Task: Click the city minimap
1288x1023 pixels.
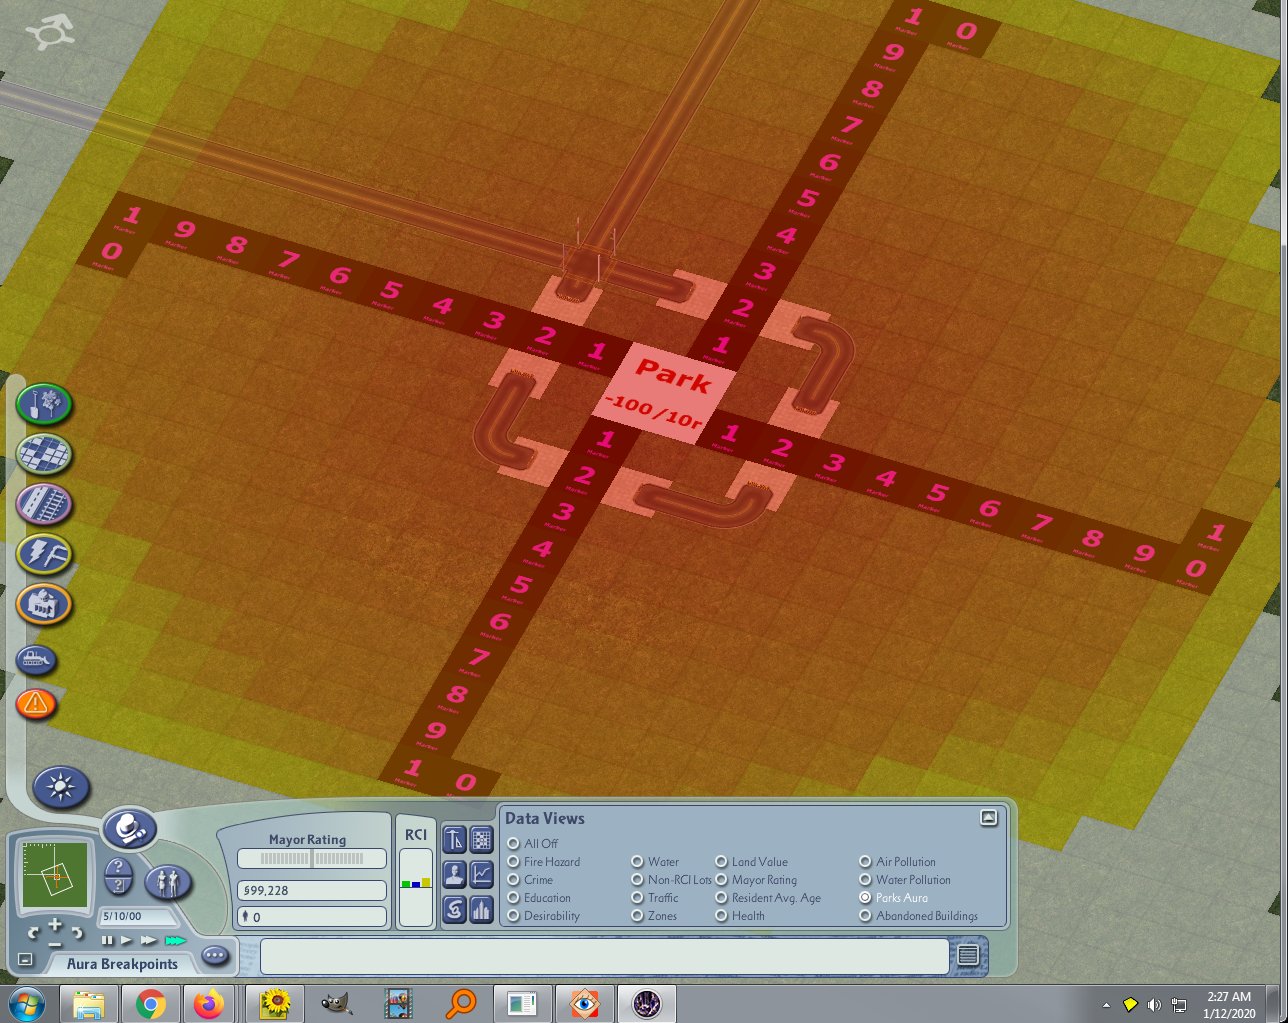Action: pyautogui.click(x=54, y=875)
